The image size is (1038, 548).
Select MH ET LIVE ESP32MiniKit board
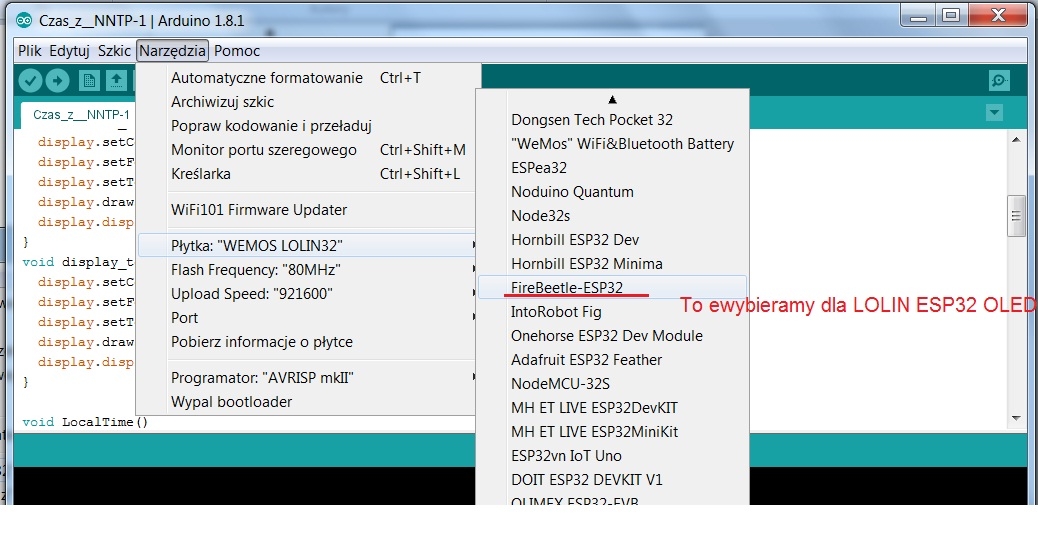point(612,432)
